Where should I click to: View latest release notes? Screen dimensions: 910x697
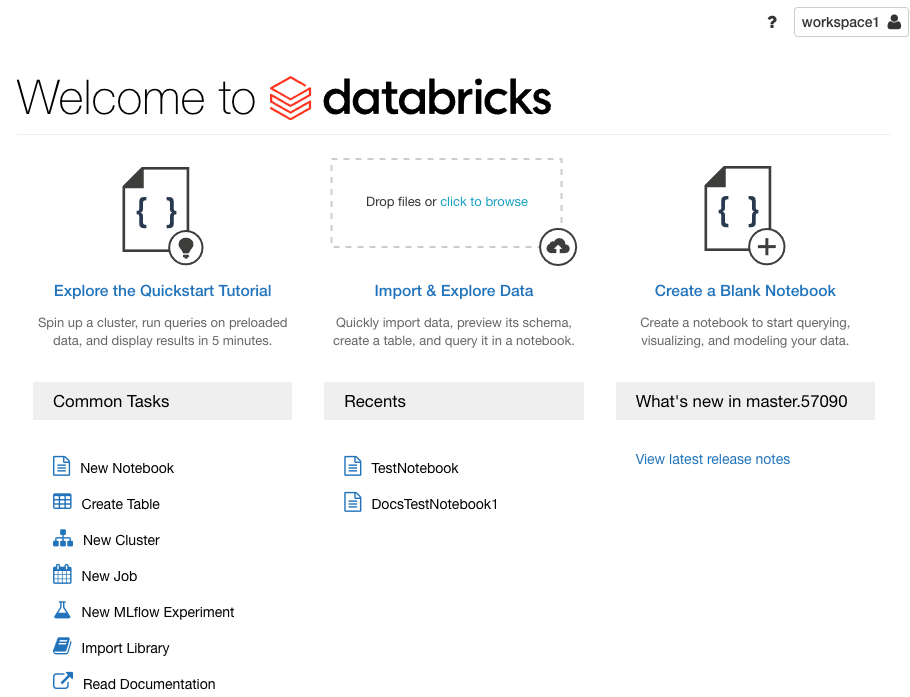click(x=713, y=459)
